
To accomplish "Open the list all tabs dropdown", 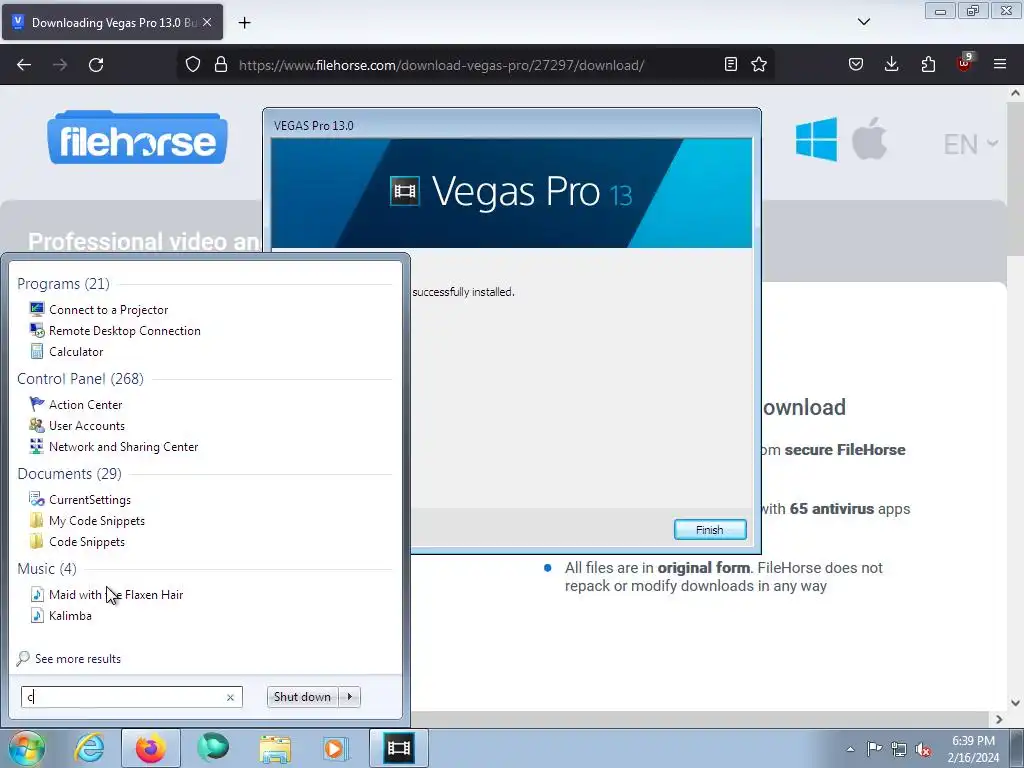I will tap(863, 22).
